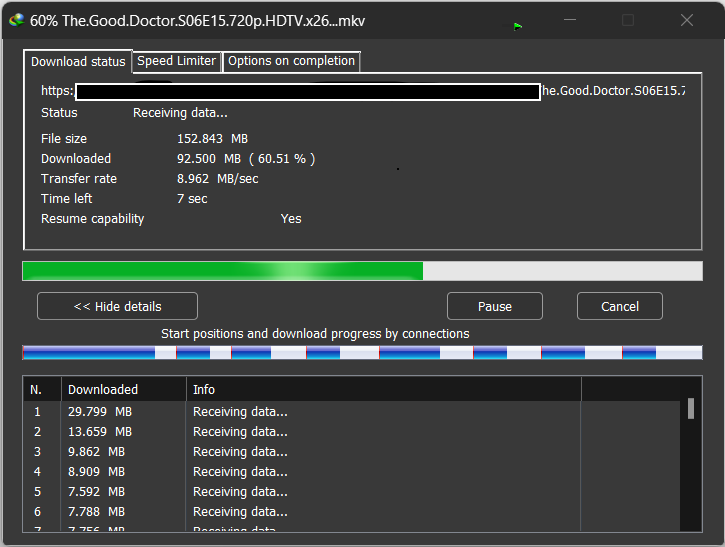The height and width of the screenshot is (547, 725).
Task: Click the Time left value 7 sec
Action: (x=192, y=199)
